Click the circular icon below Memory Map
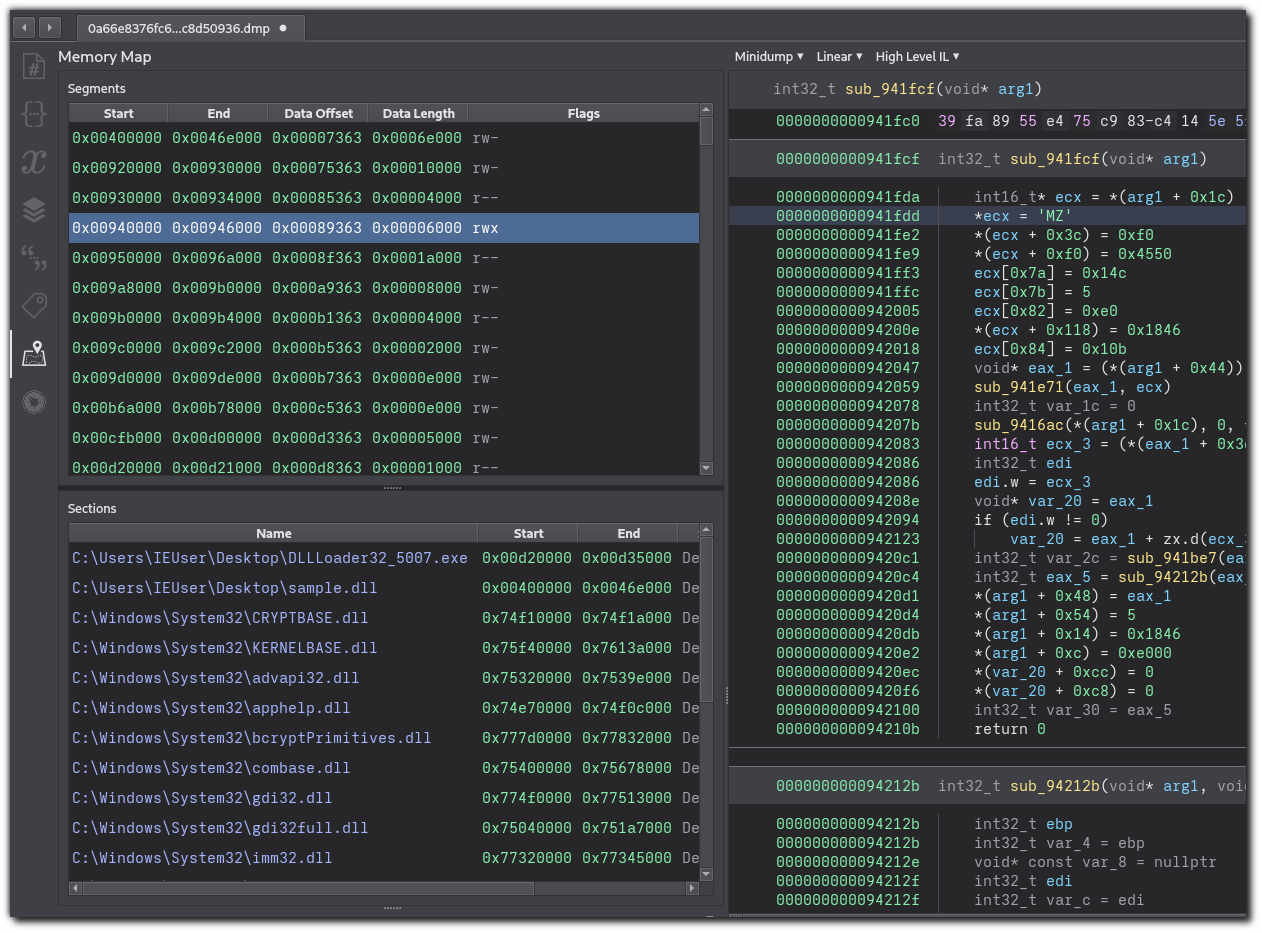This screenshot has height=933, width=1262. point(33,401)
